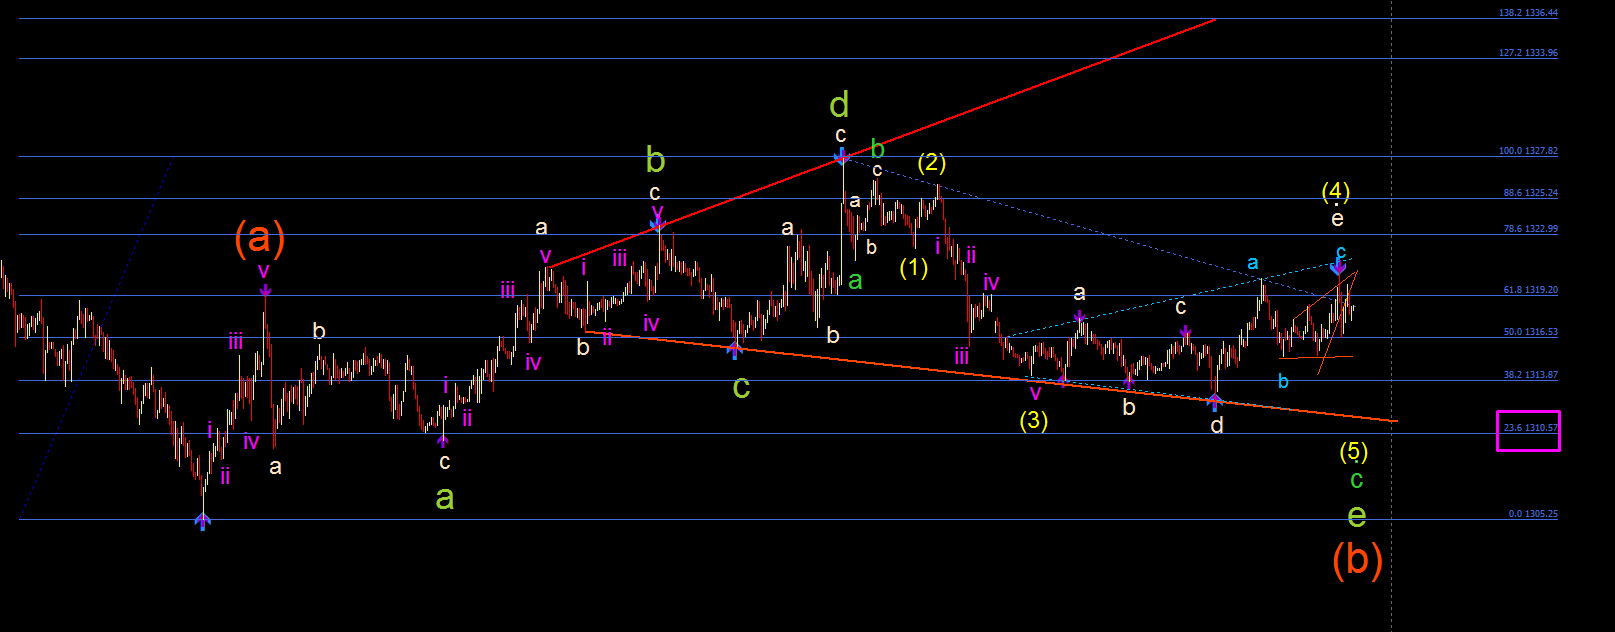1615x632 pixels.
Task: Select the lower orange descending trendline
Action: tap(990, 376)
